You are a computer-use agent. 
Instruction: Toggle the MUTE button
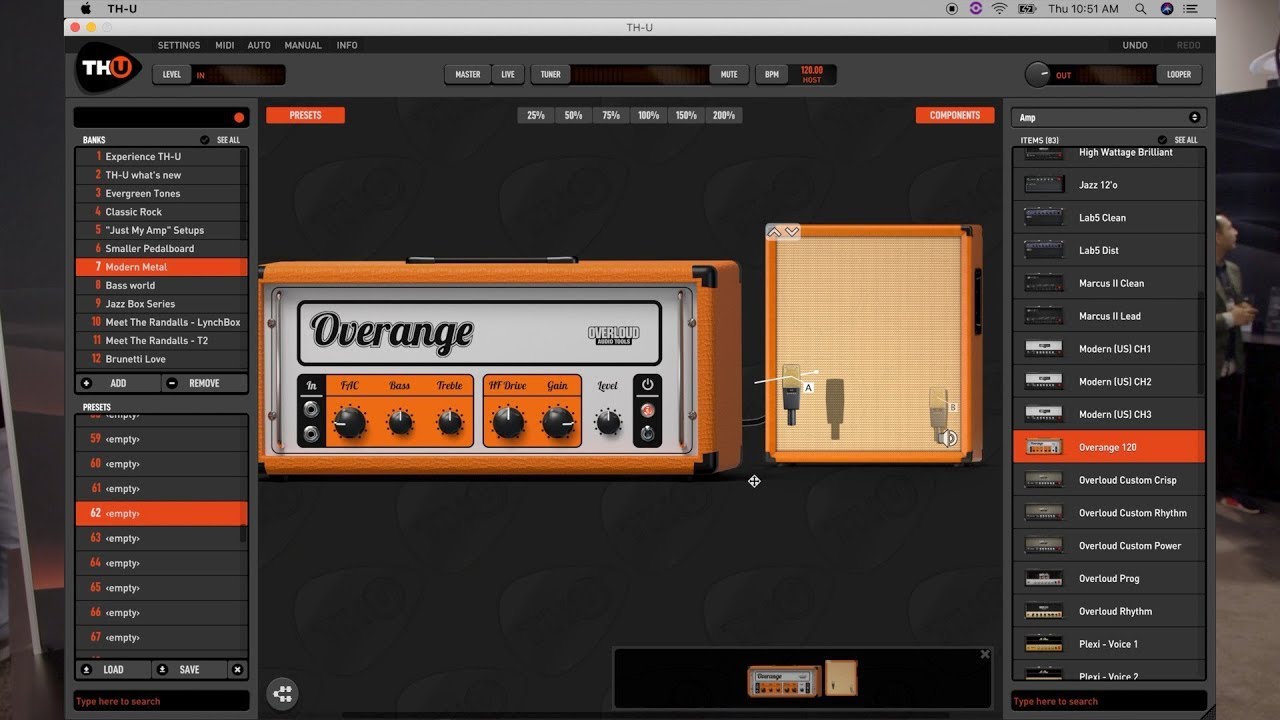click(729, 74)
